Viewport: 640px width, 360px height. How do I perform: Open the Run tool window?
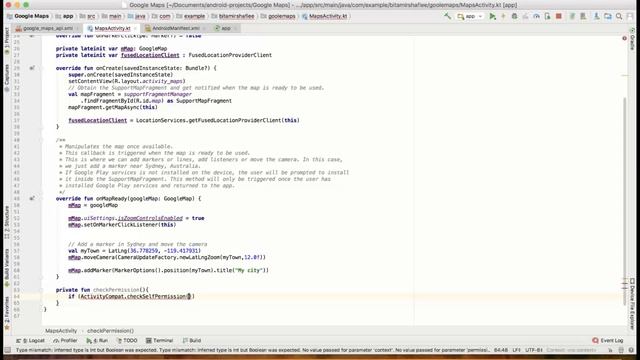click(x=97, y=340)
